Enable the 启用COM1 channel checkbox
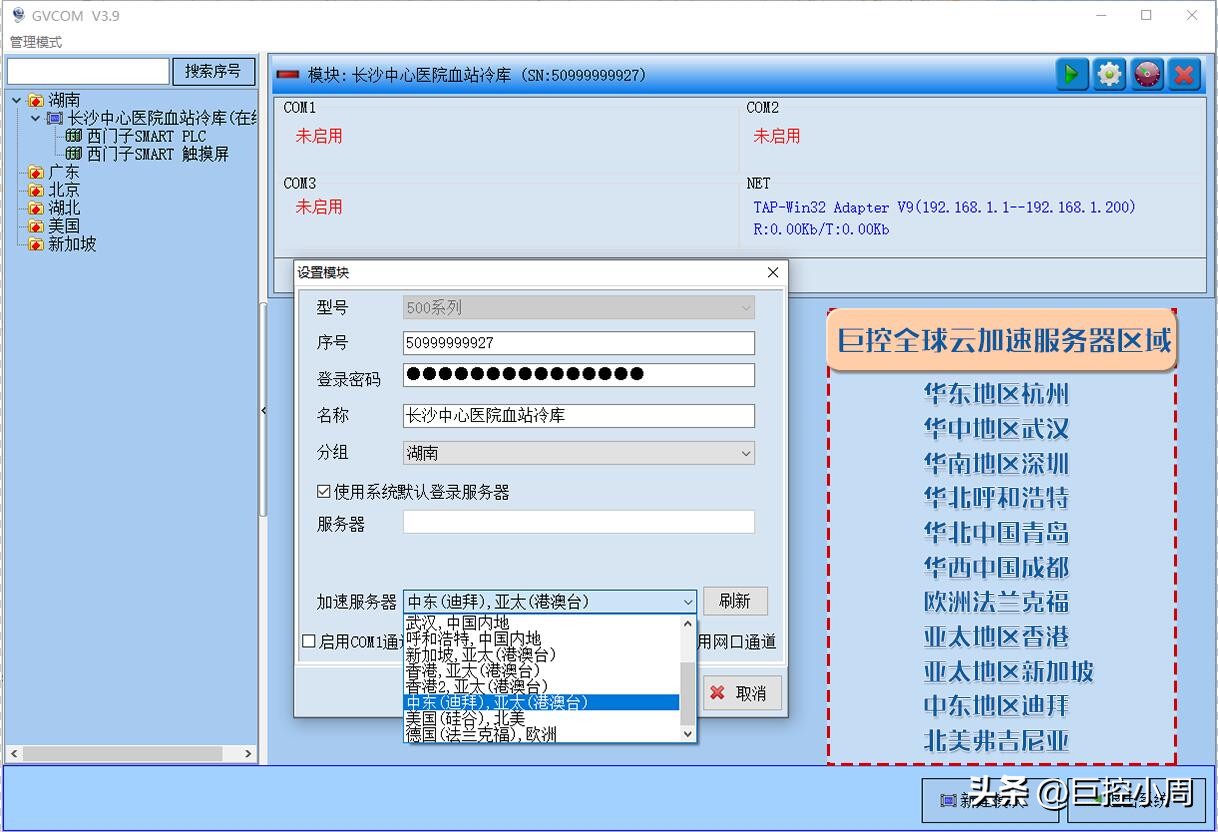This screenshot has height=832, width=1218. [x=308, y=641]
